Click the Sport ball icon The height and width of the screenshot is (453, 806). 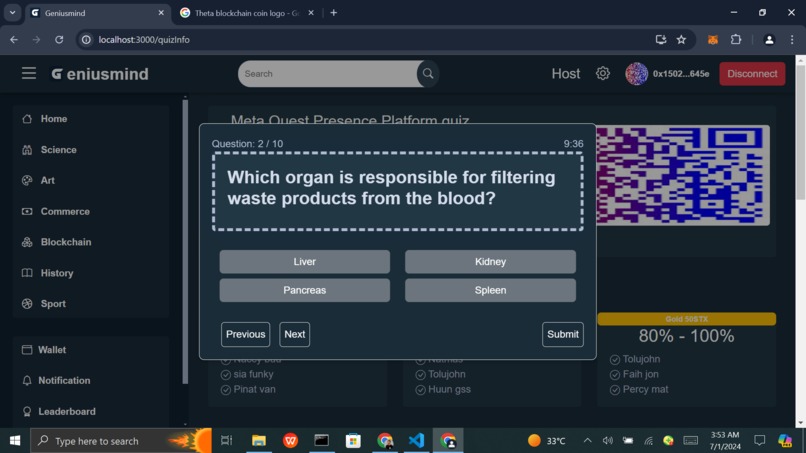[x=27, y=304]
